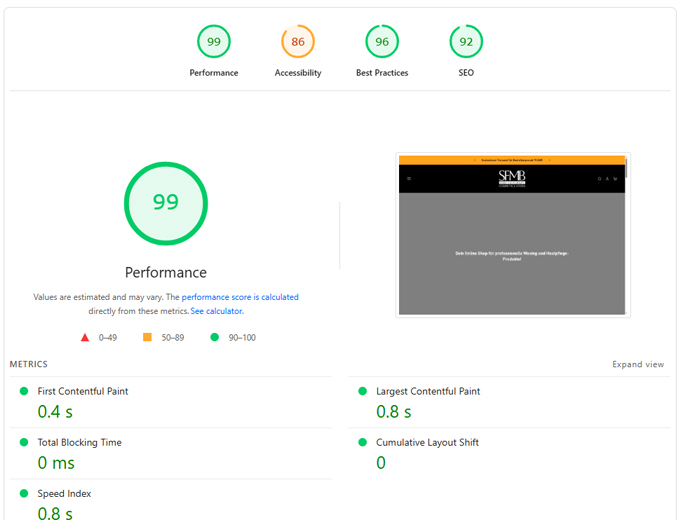Viewport: 680px width, 520px height.
Task: Click the Accessibility score gauge 86
Action: (x=298, y=42)
